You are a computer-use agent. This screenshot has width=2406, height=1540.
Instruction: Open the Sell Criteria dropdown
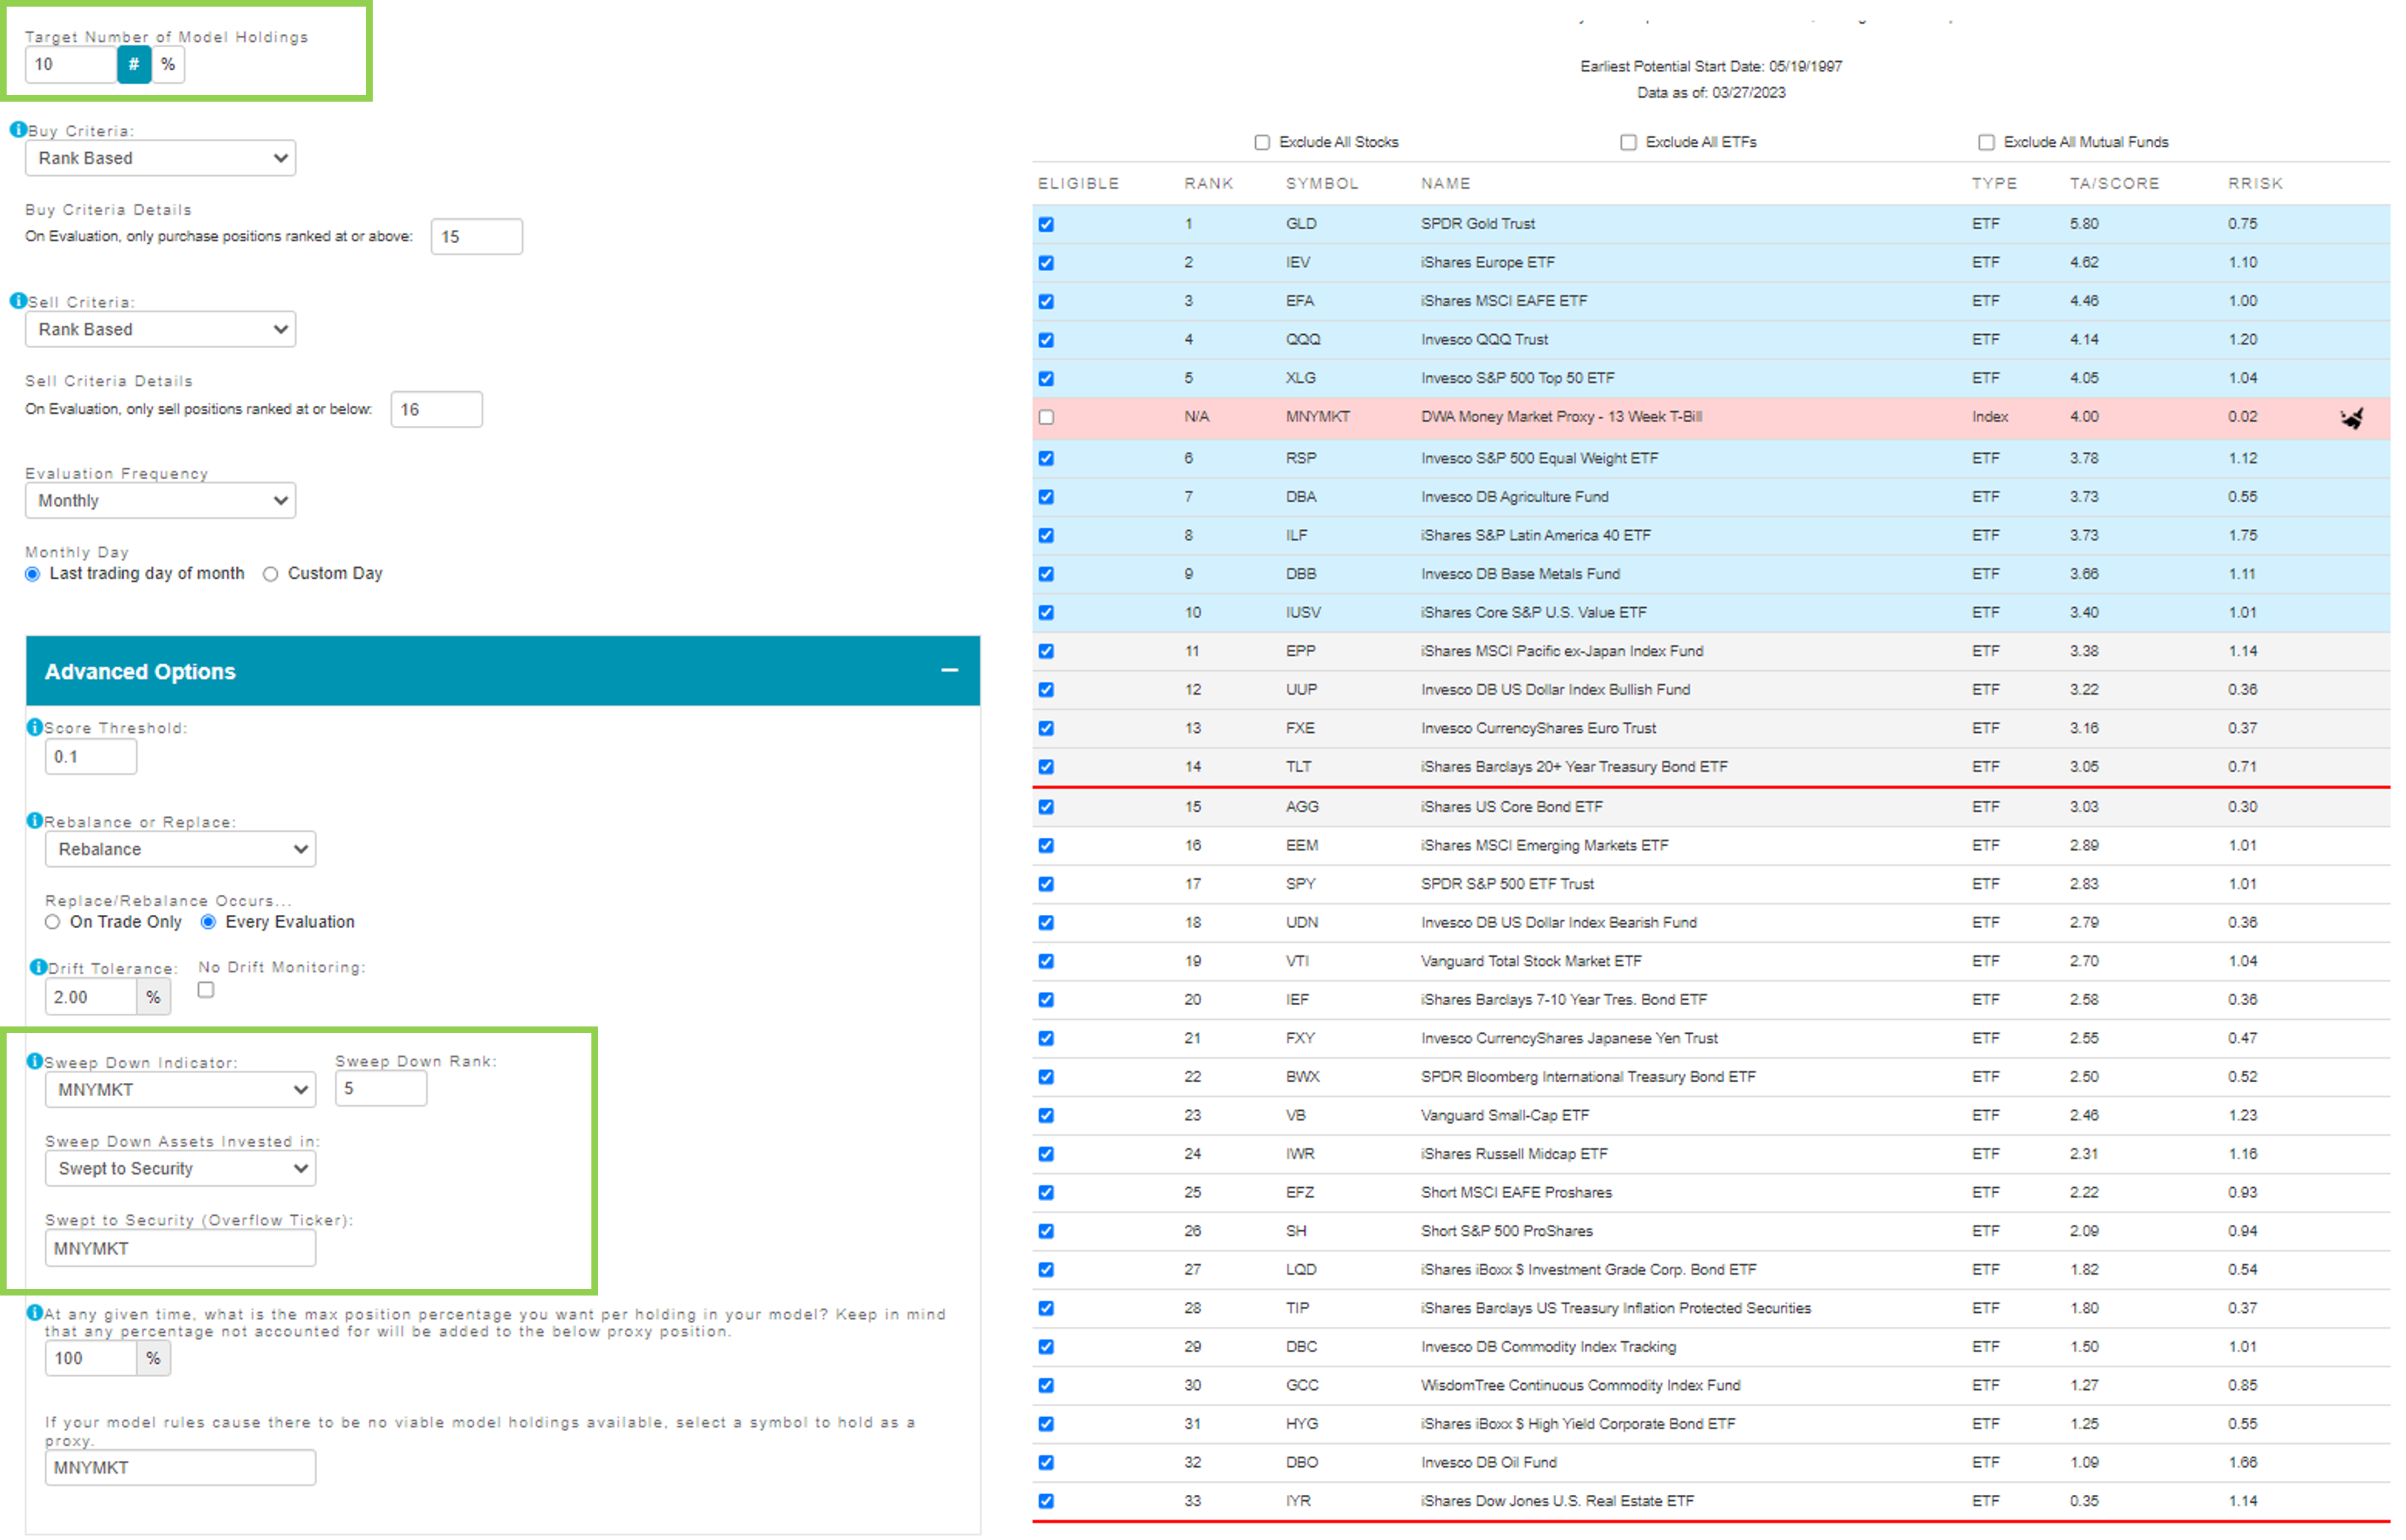pos(161,330)
